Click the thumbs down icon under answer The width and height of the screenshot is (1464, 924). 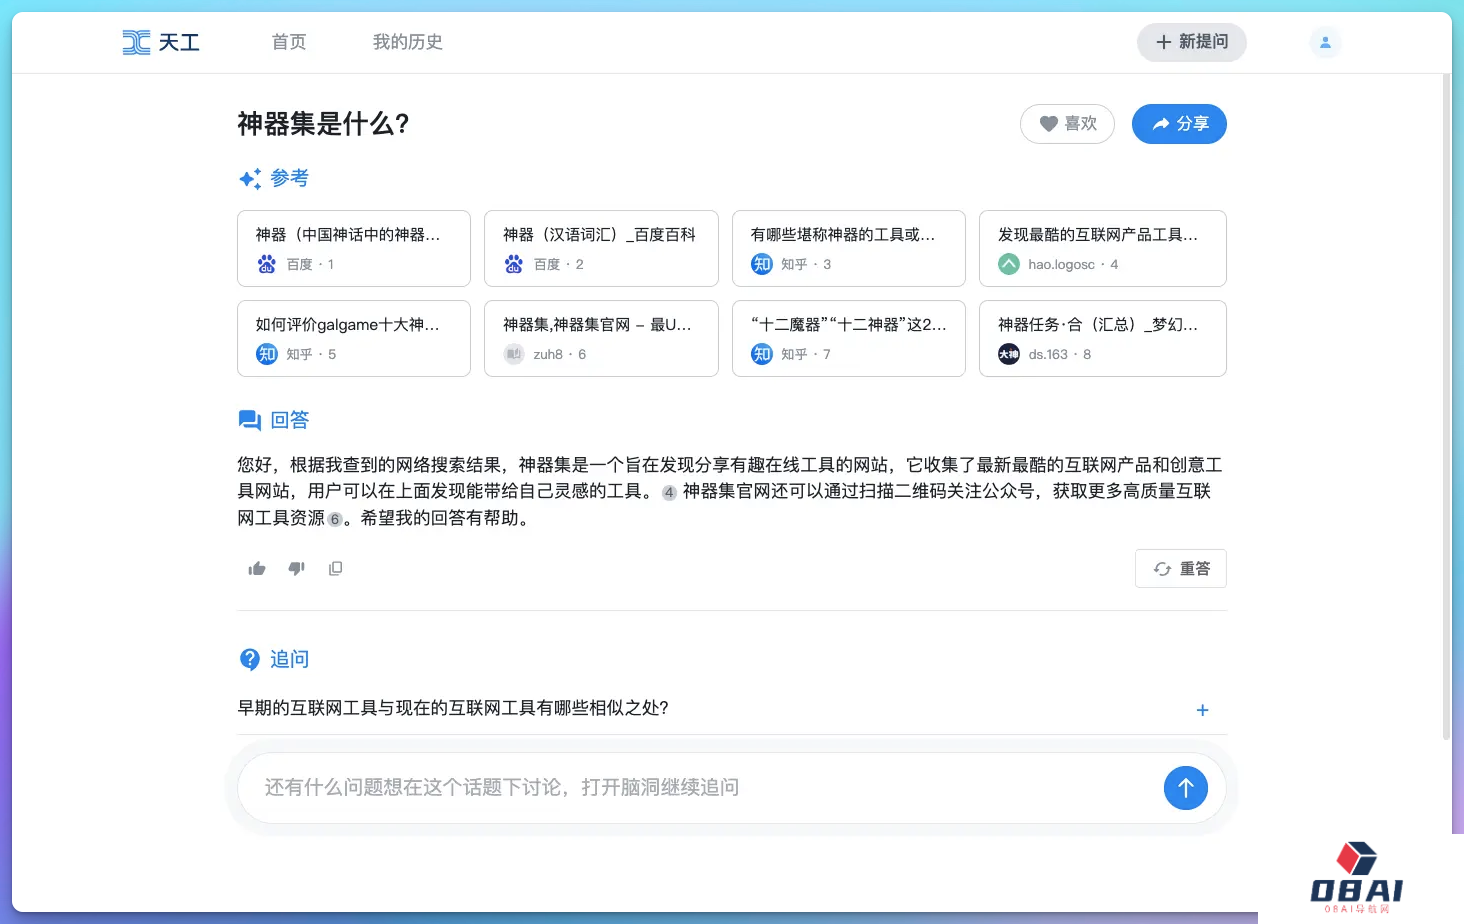click(296, 569)
